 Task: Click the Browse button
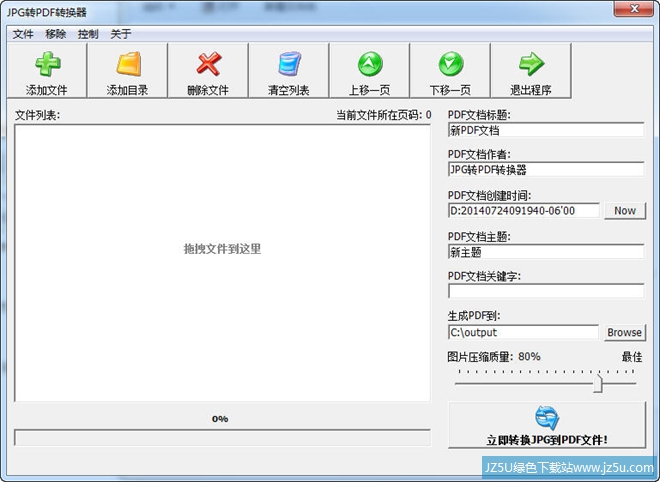coord(625,332)
